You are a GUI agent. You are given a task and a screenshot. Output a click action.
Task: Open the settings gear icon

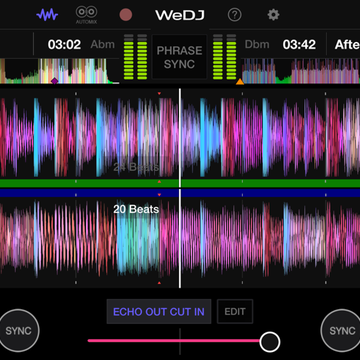tap(273, 15)
